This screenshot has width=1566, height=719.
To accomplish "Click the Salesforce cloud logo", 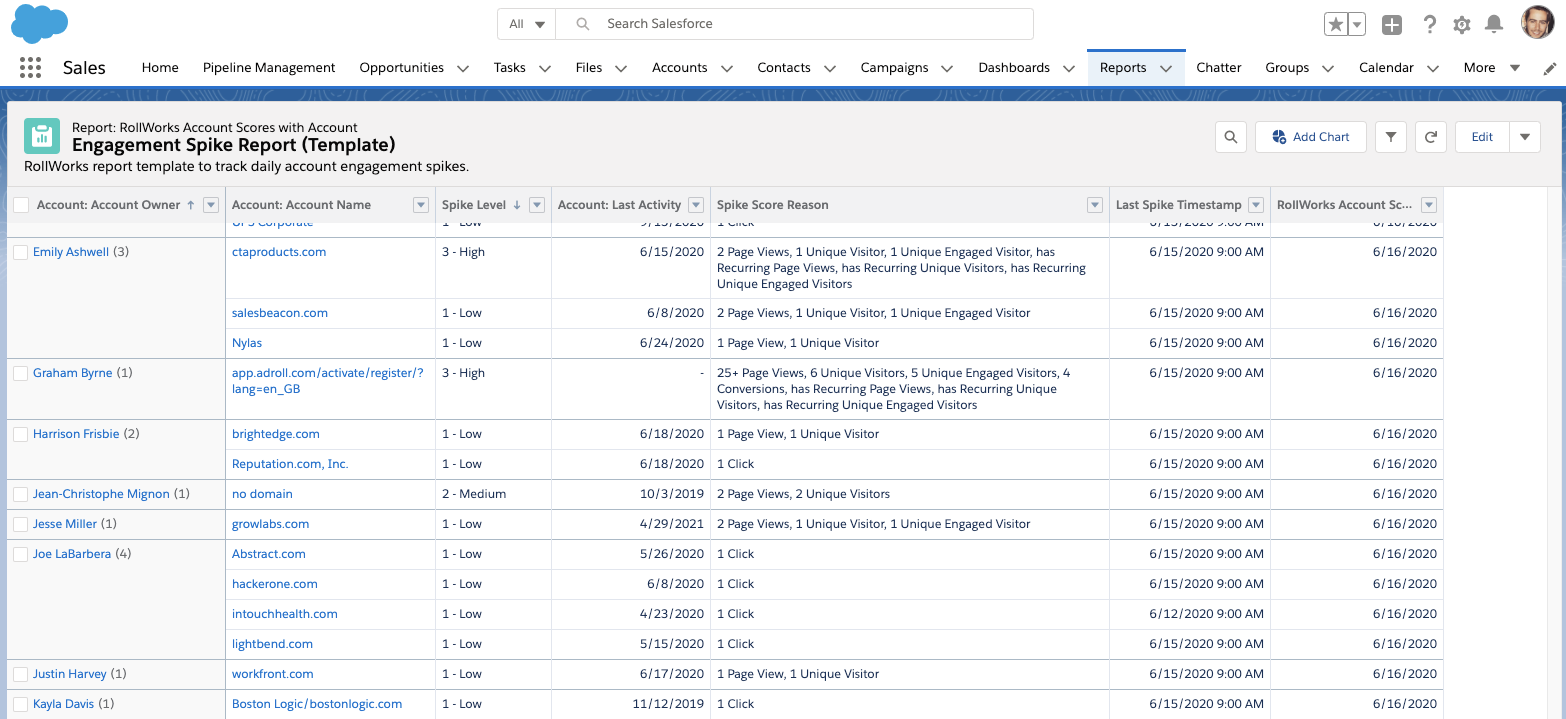I will (39, 24).
